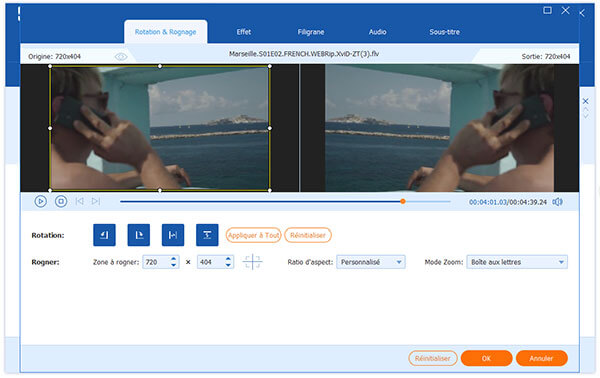The height and width of the screenshot is (378, 600).
Task: Switch to Effet tab
Action: pos(244,32)
